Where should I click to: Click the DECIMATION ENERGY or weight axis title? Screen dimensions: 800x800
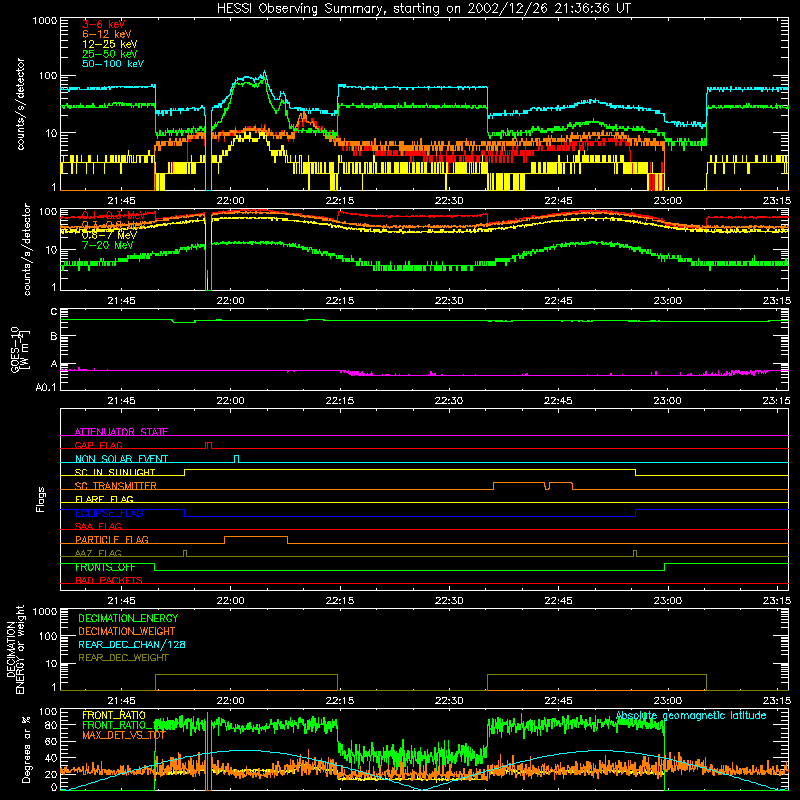click(15, 649)
